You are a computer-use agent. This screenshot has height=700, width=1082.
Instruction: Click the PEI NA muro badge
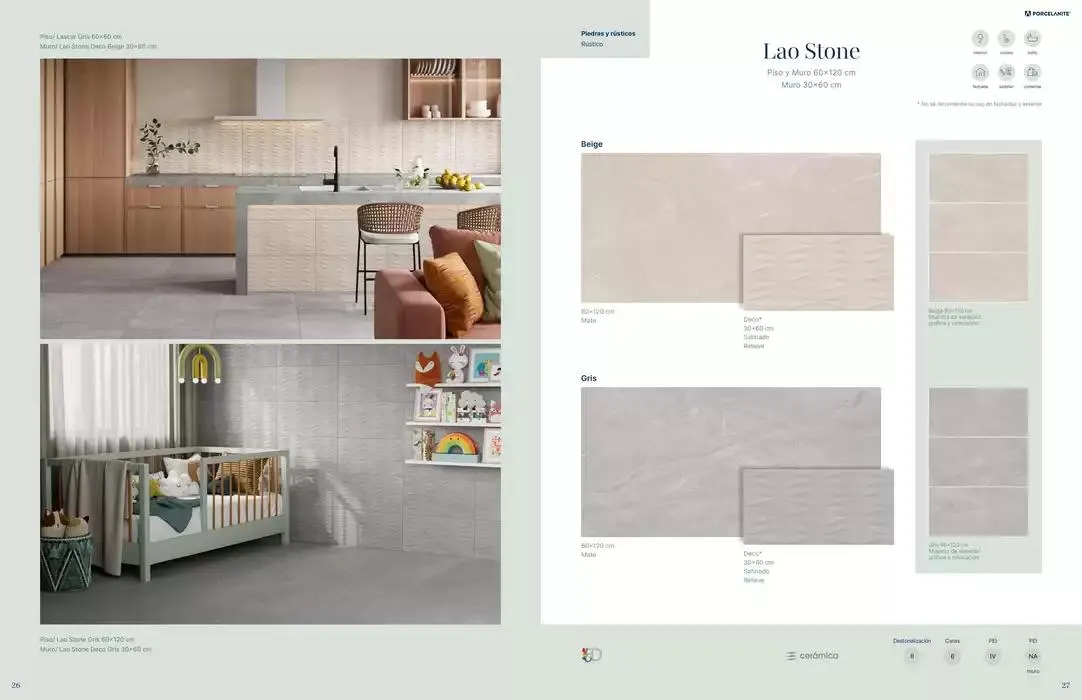pos(1033,656)
